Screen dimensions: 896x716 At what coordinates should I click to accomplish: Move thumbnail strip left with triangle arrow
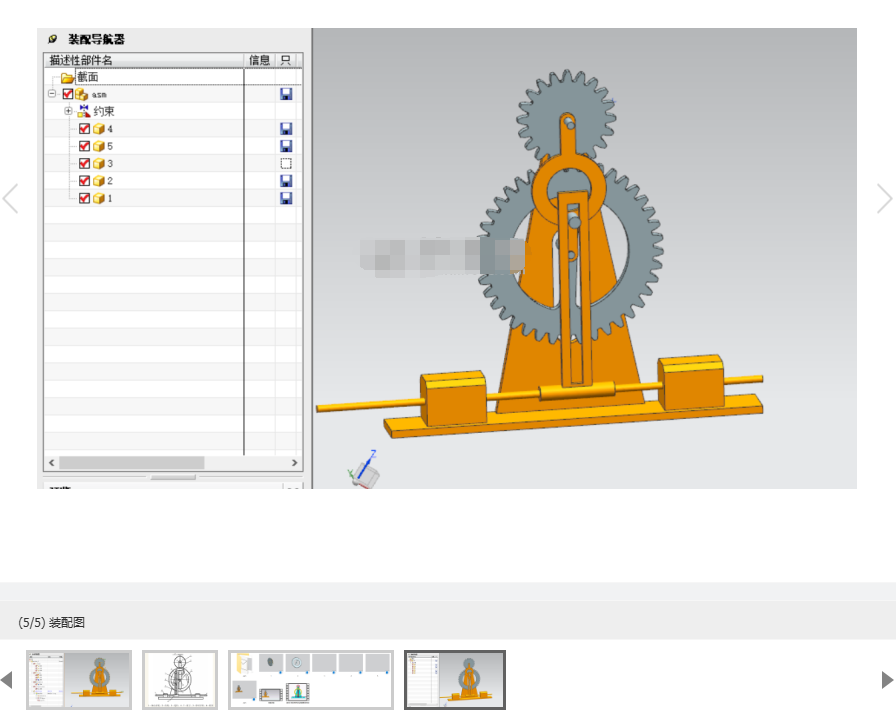(7, 680)
